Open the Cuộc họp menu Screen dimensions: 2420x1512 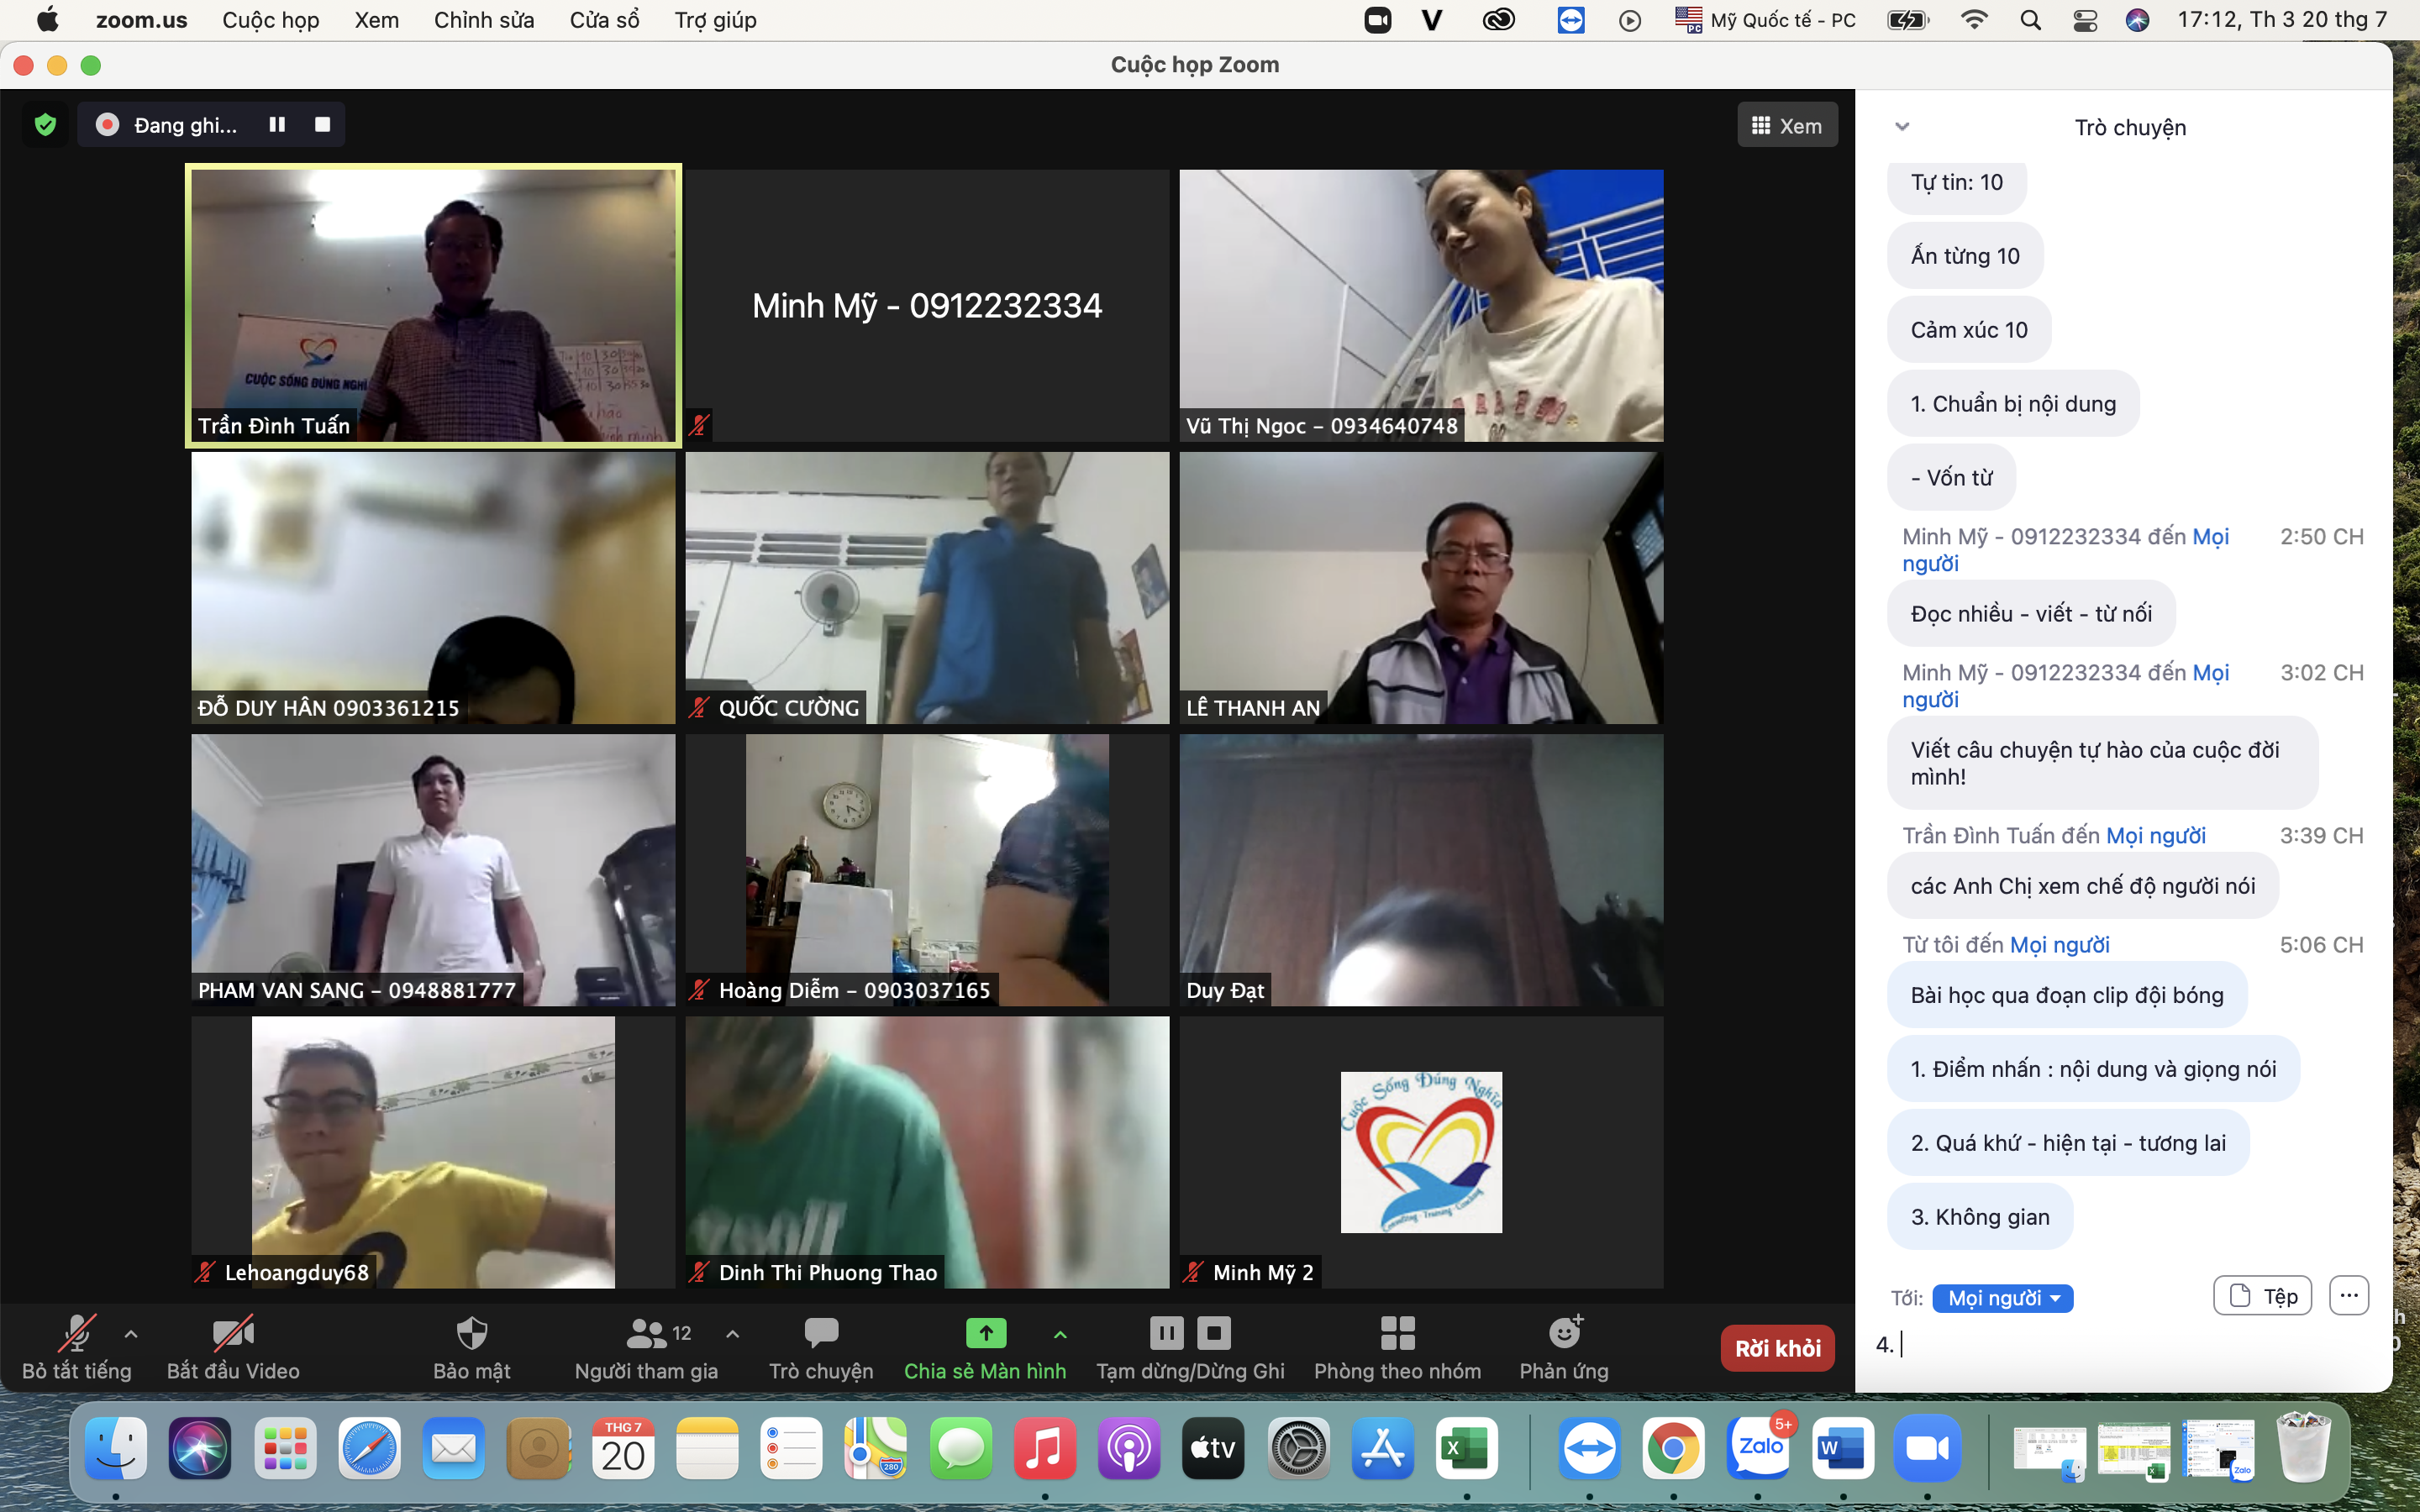pos(270,20)
